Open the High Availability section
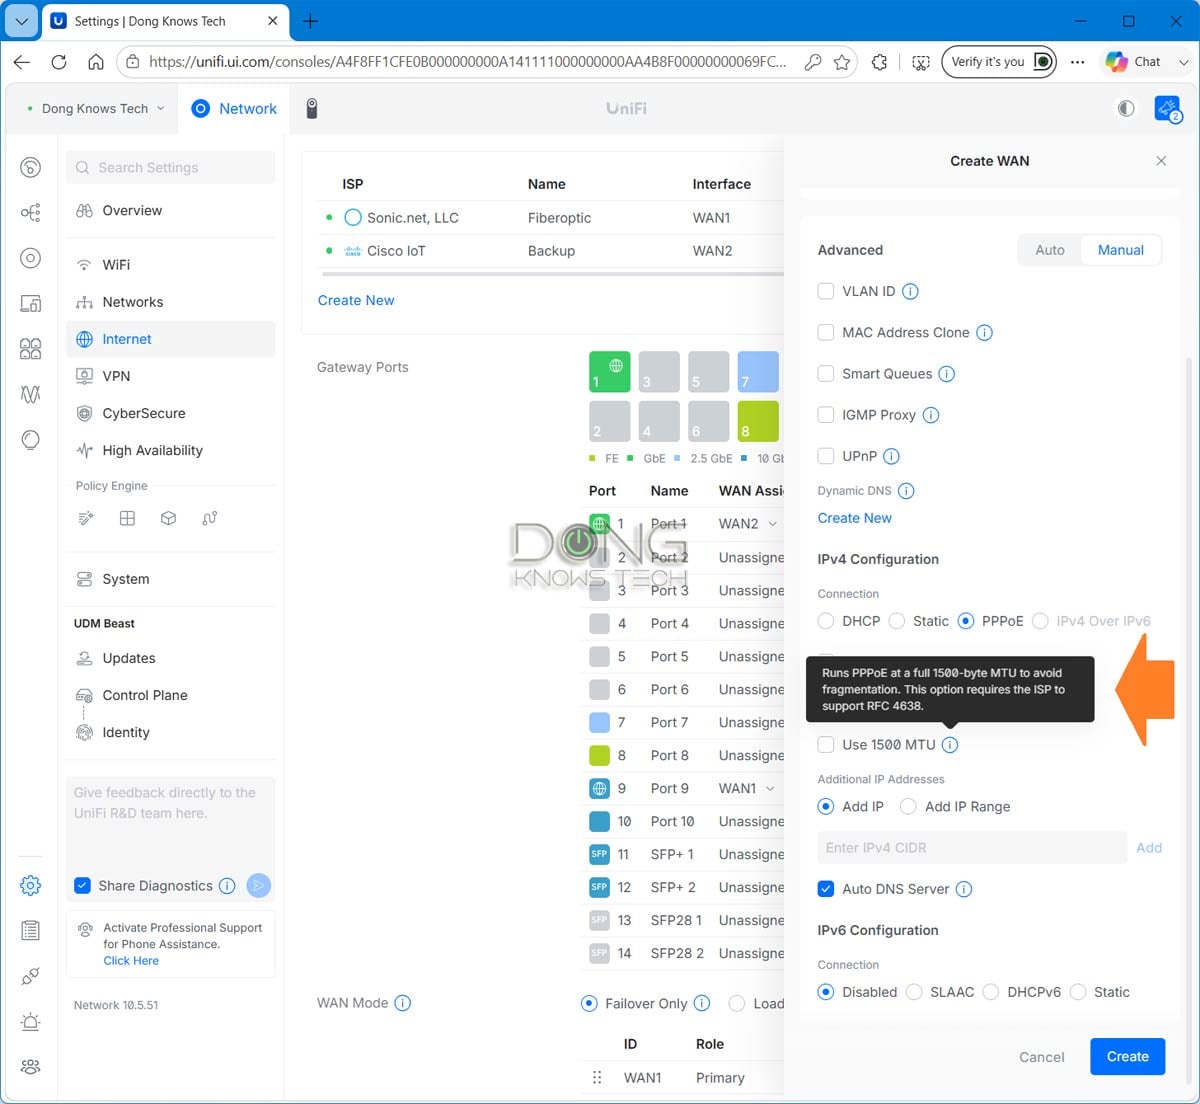The width and height of the screenshot is (1200, 1104). pyautogui.click(x=170, y=450)
